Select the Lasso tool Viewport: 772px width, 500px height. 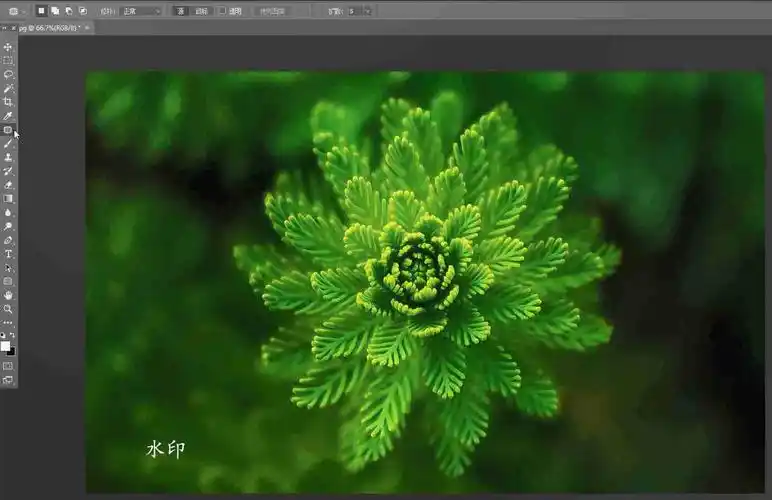(8, 74)
